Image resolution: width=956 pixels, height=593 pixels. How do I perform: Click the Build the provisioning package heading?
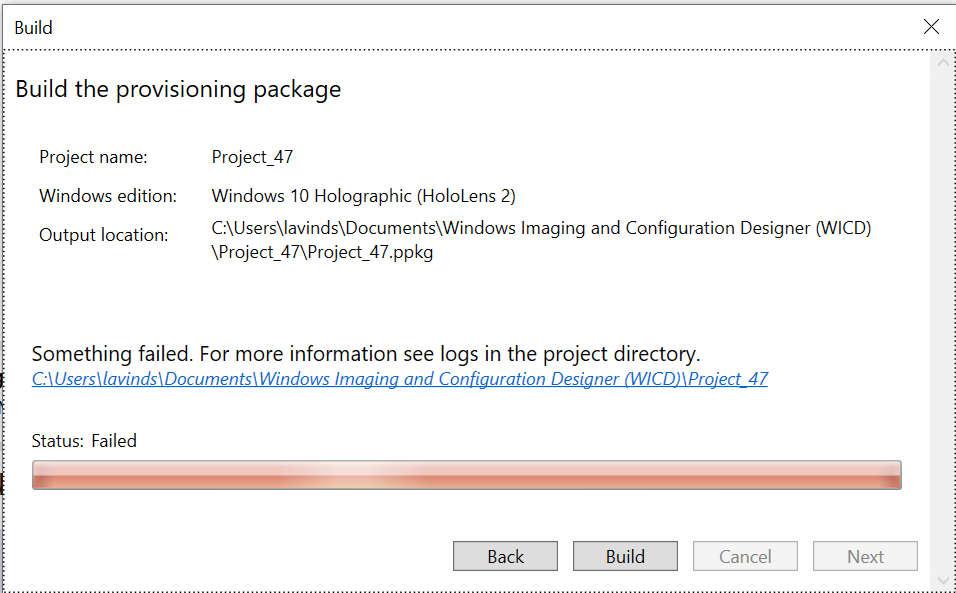(x=178, y=89)
